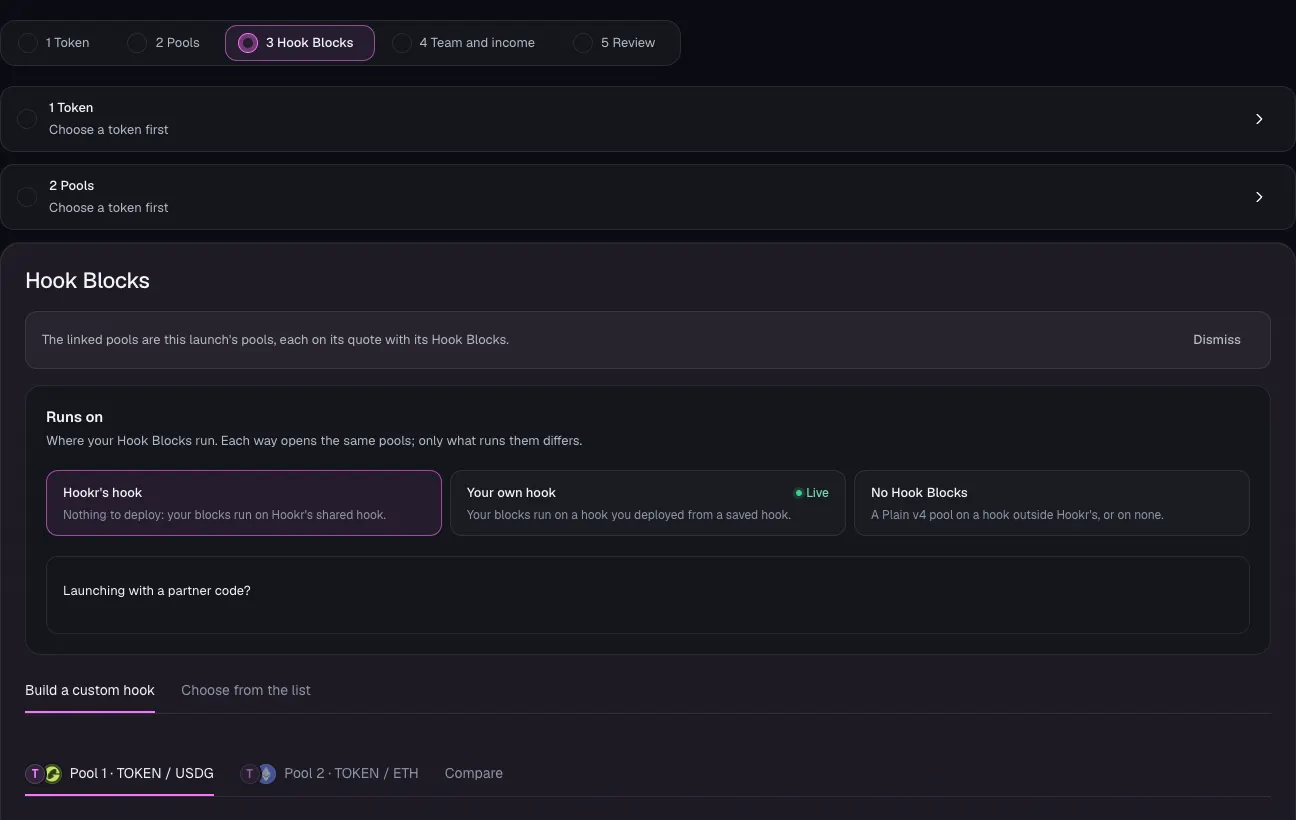Go to step 5 Review
Screen dimensions: 1296x820
614,43
